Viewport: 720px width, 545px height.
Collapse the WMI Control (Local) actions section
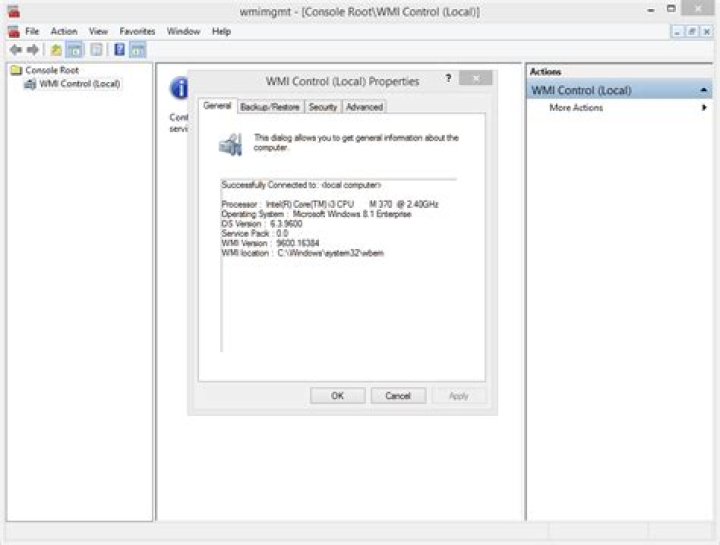point(703,90)
